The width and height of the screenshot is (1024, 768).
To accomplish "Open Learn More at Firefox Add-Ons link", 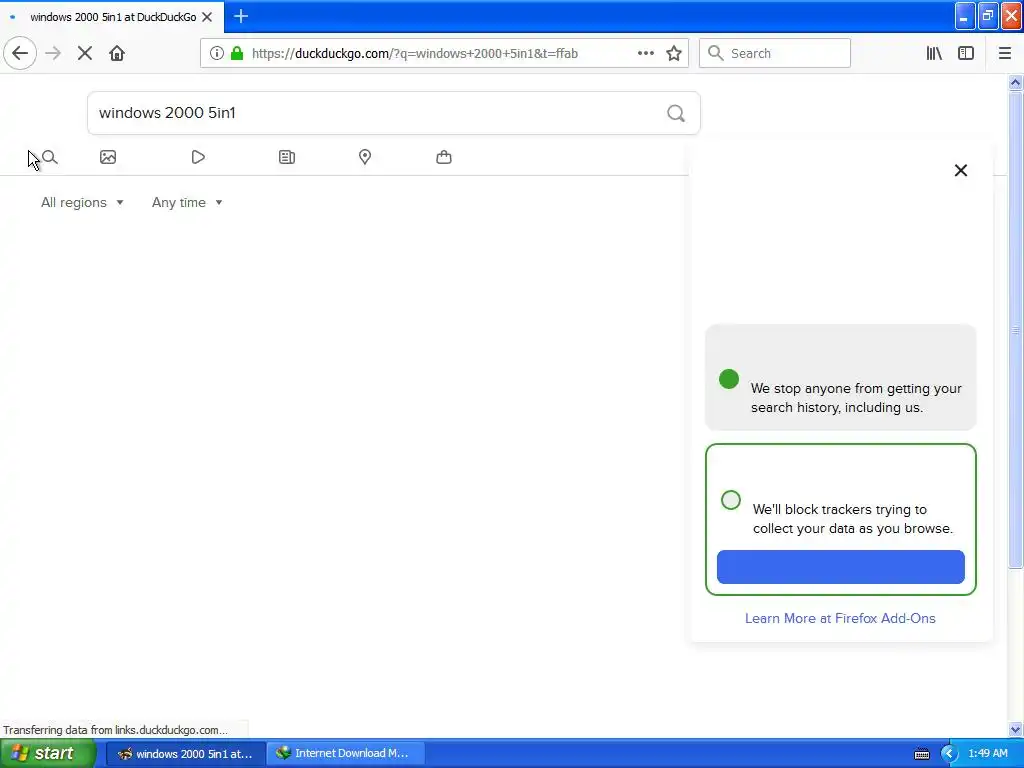I will pos(840,618).
